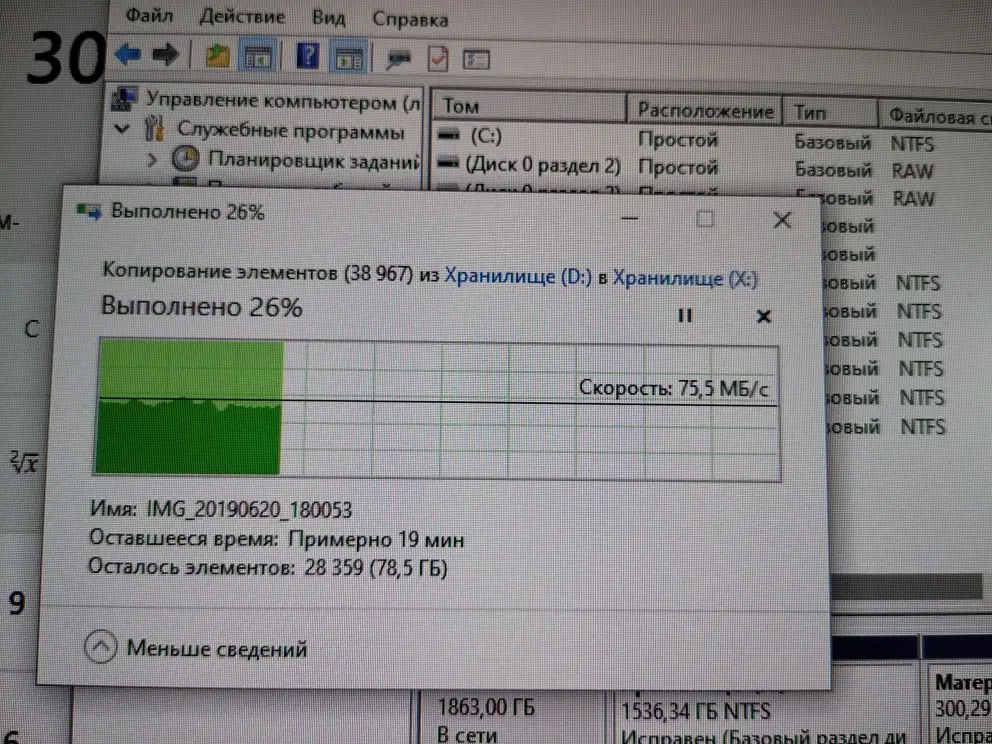Image resolution: width=992 pixels, height=744 pixels.
Task: Sort by the Том column header
Action: pos(529,106)
